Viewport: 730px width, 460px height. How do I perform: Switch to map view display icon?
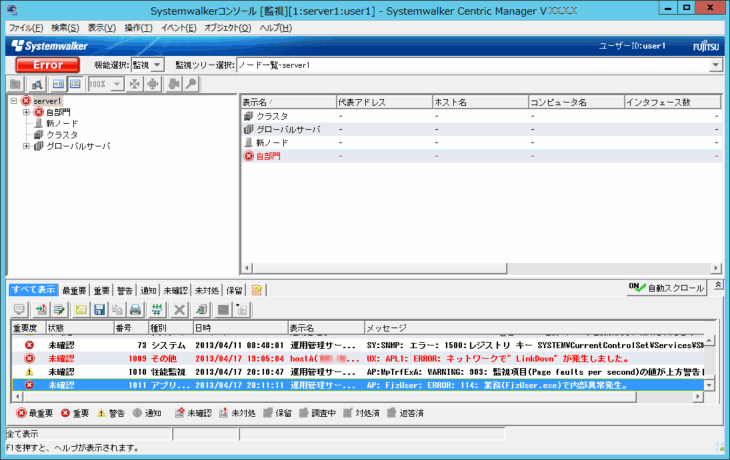[58, 84]
